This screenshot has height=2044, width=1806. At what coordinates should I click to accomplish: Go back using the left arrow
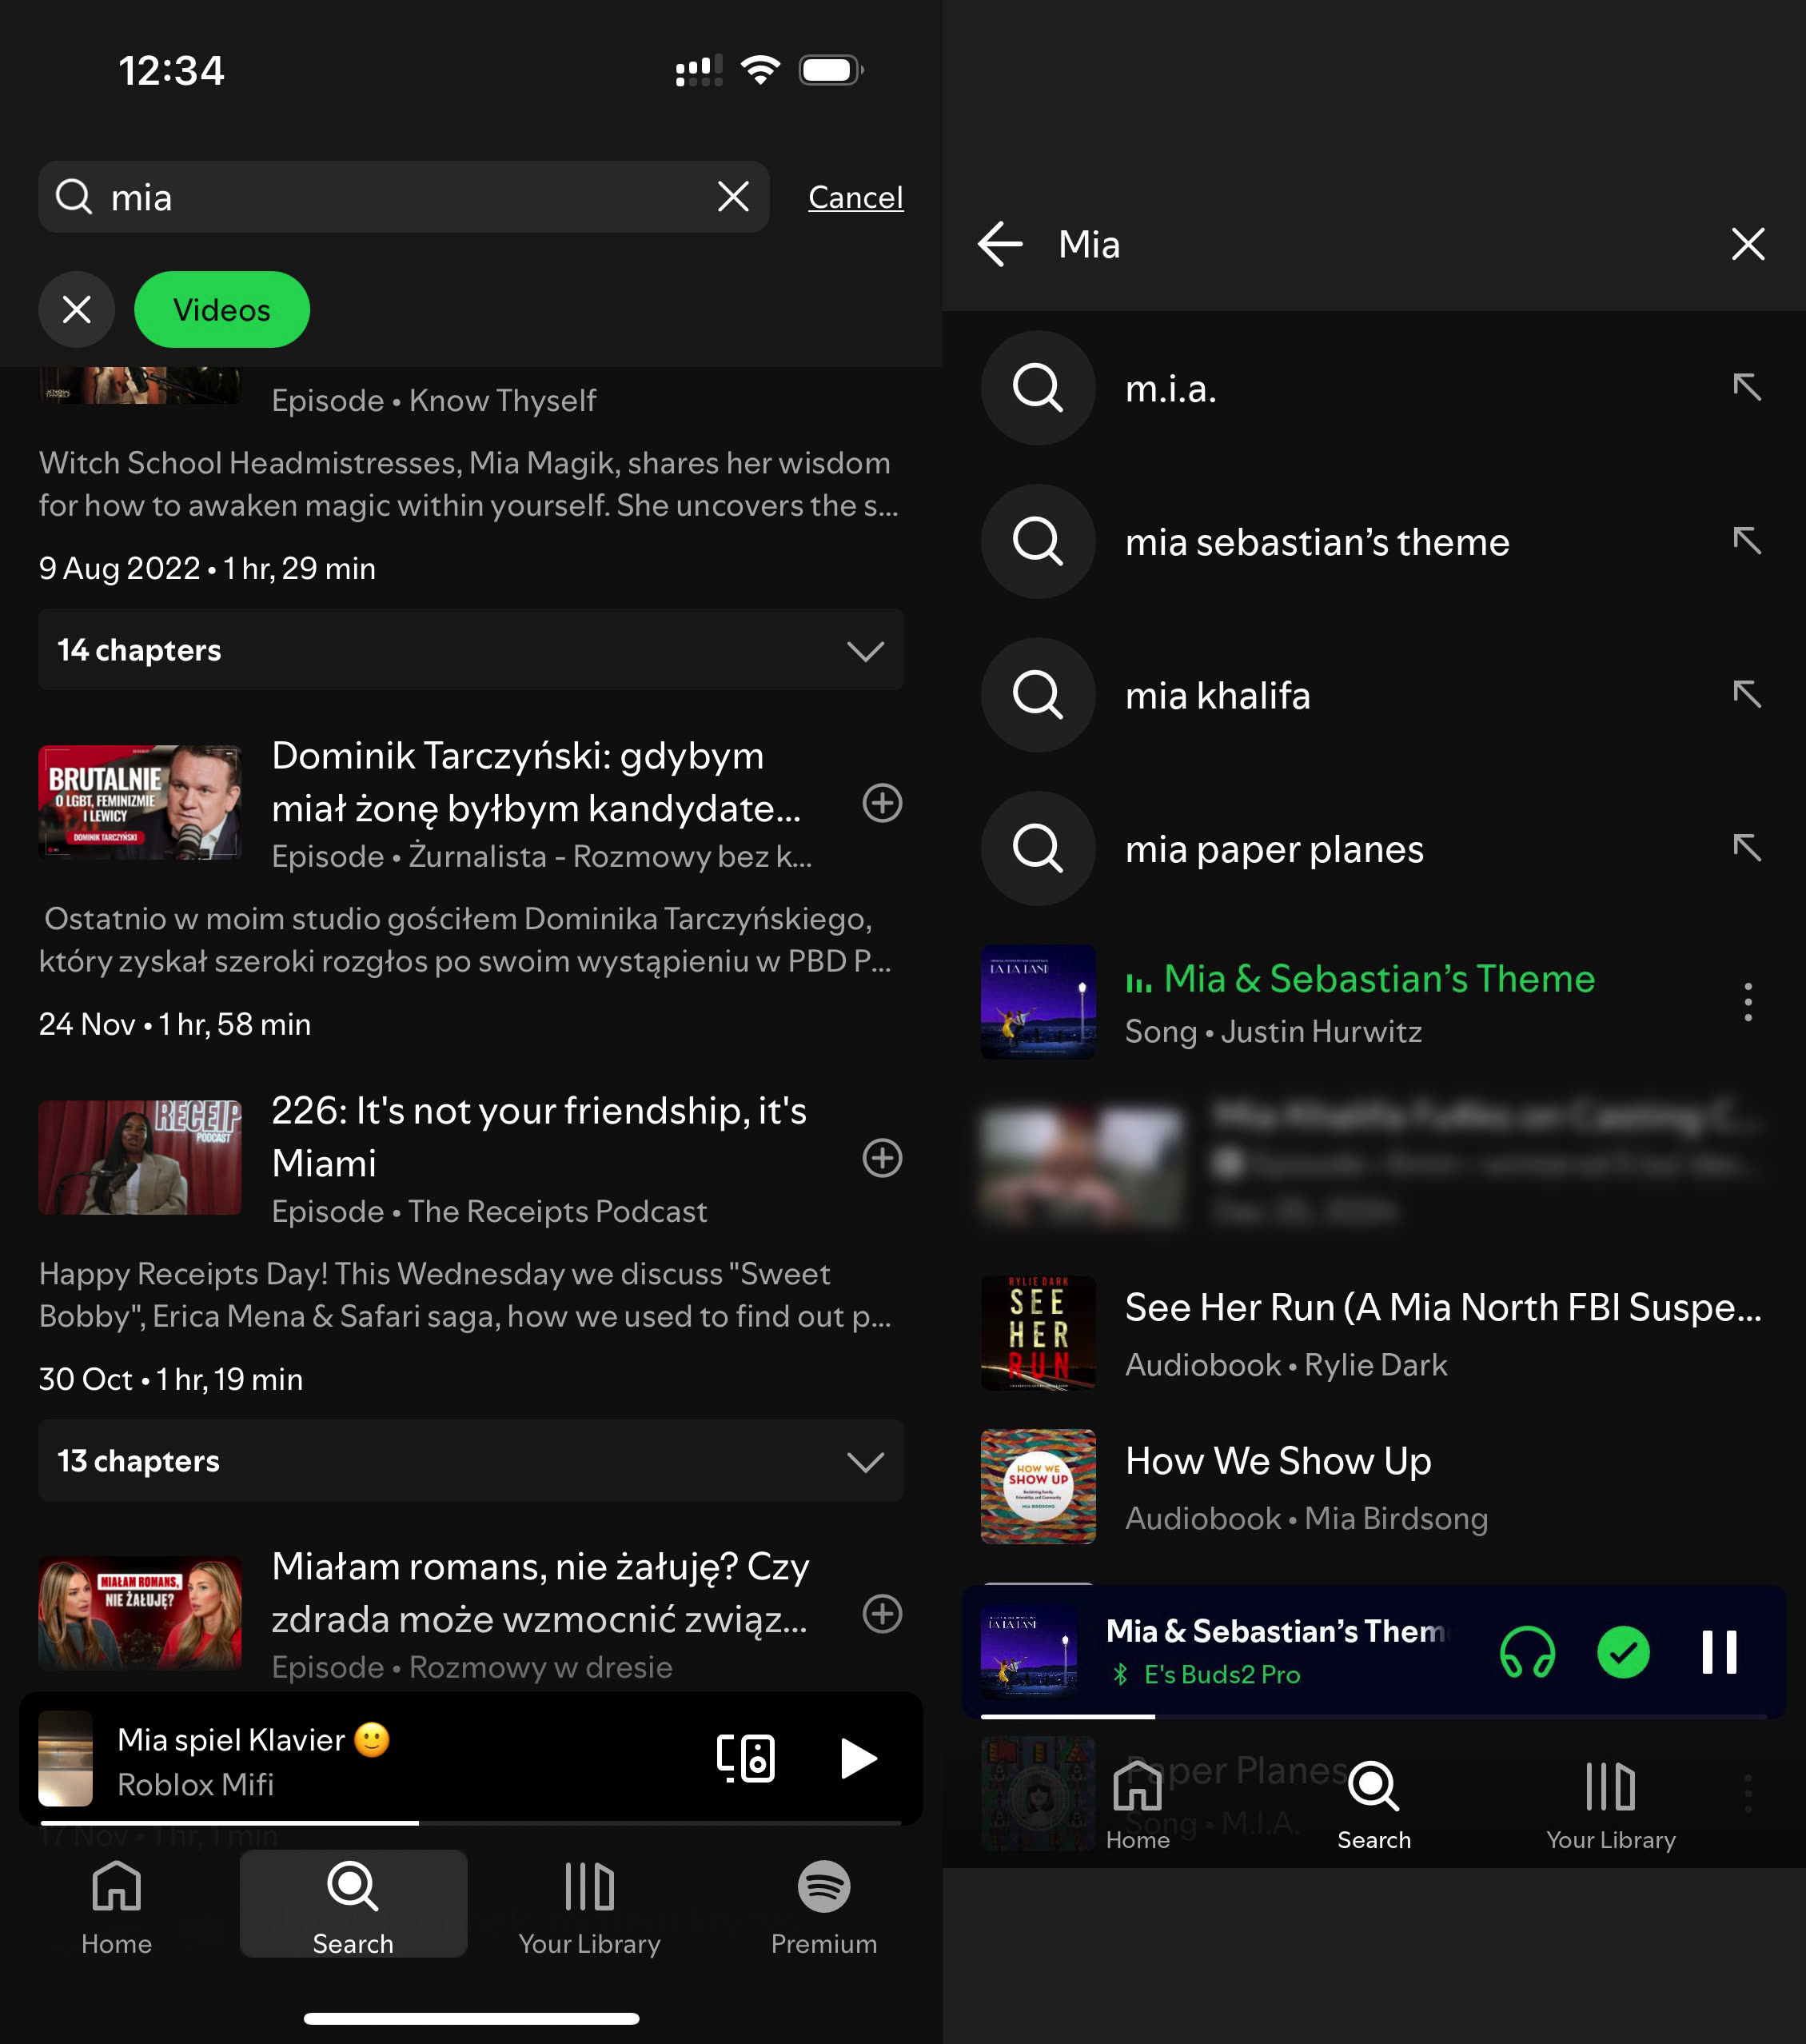pos(1000,244)
